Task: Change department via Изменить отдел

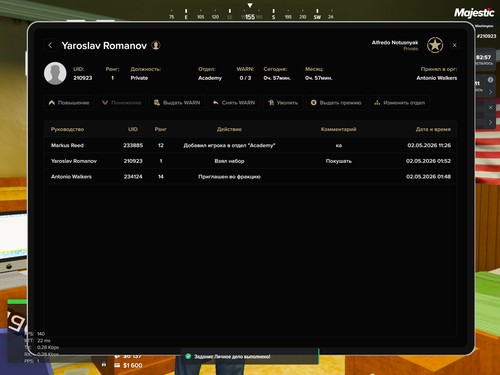Action: point(399,103)
